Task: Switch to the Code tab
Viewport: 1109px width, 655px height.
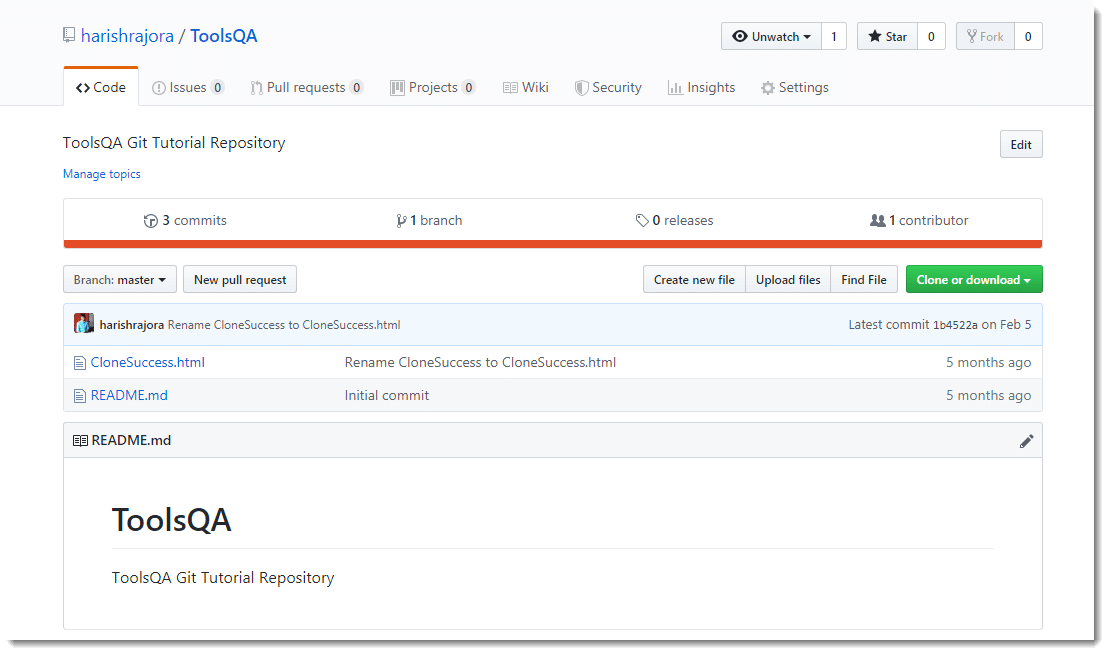Action: [x=100, y=87]
